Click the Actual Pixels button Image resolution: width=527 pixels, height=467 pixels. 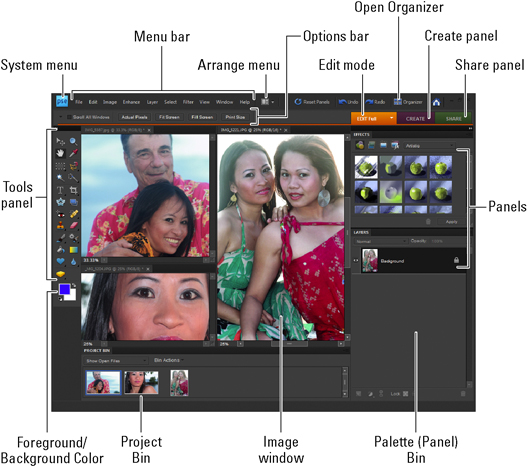tap(134, 117)
